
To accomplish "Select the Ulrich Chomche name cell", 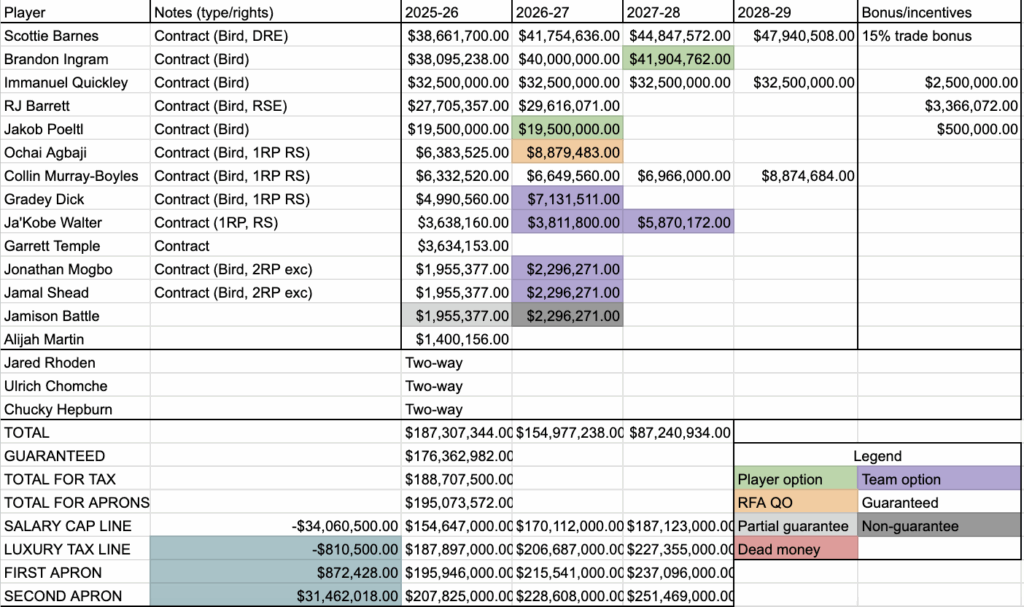I will point(75,386).
